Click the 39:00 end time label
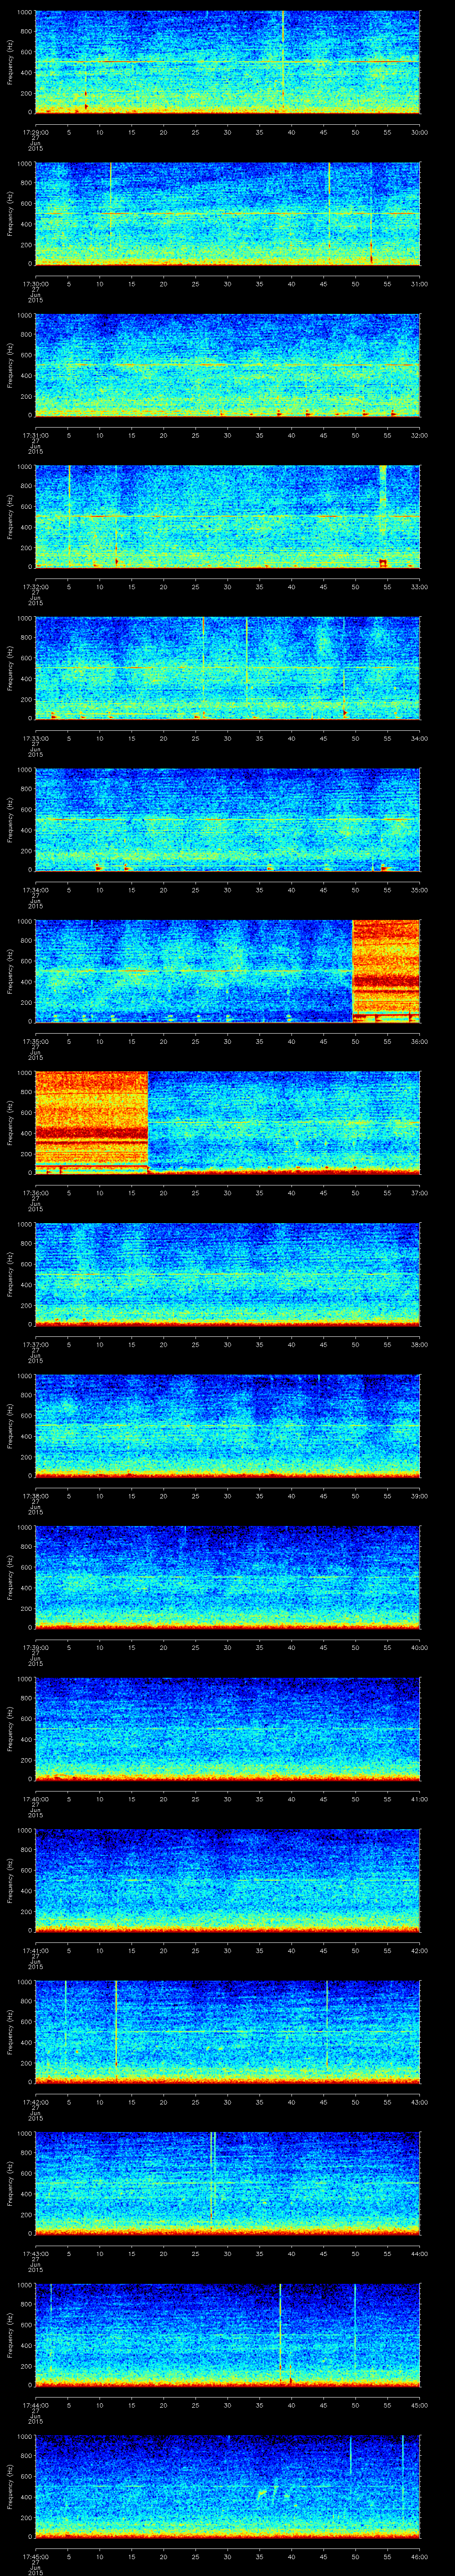Viewport: 455px width, 2576px height. 419,1496
